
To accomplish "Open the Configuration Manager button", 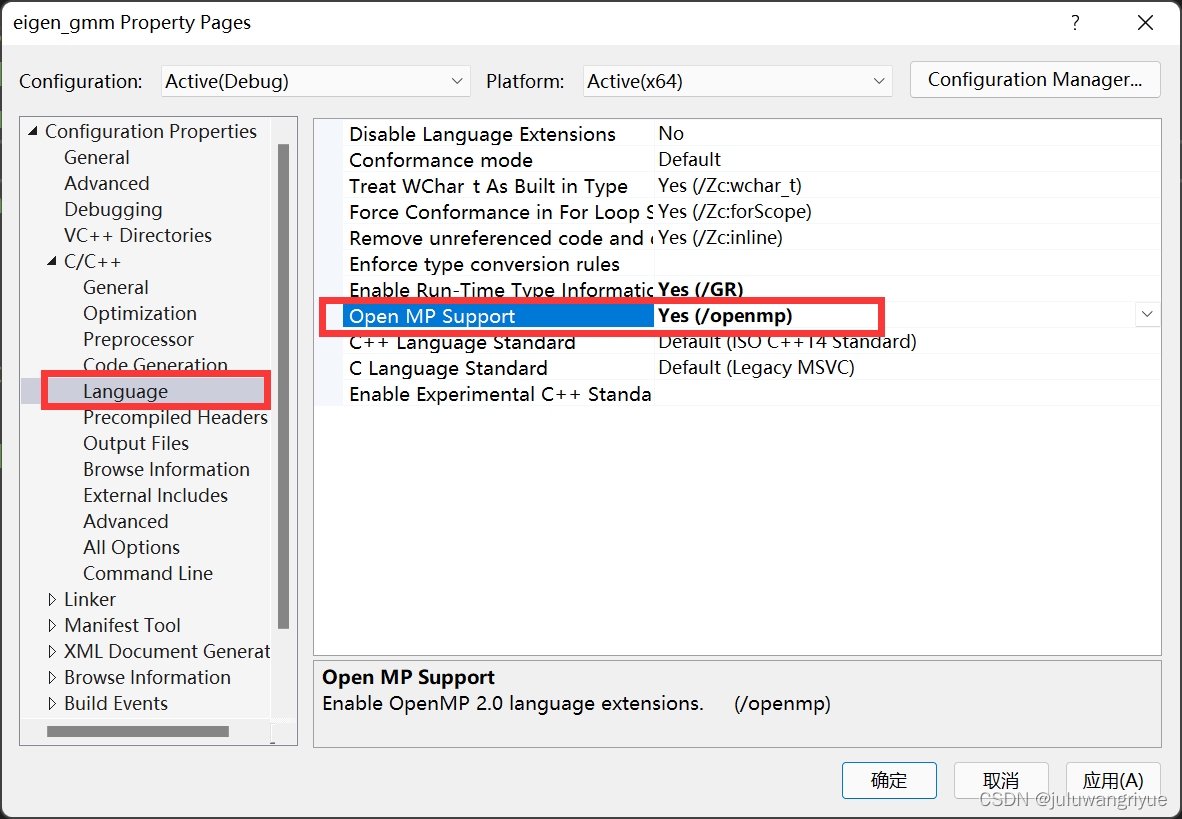I will click(1035, 80).
